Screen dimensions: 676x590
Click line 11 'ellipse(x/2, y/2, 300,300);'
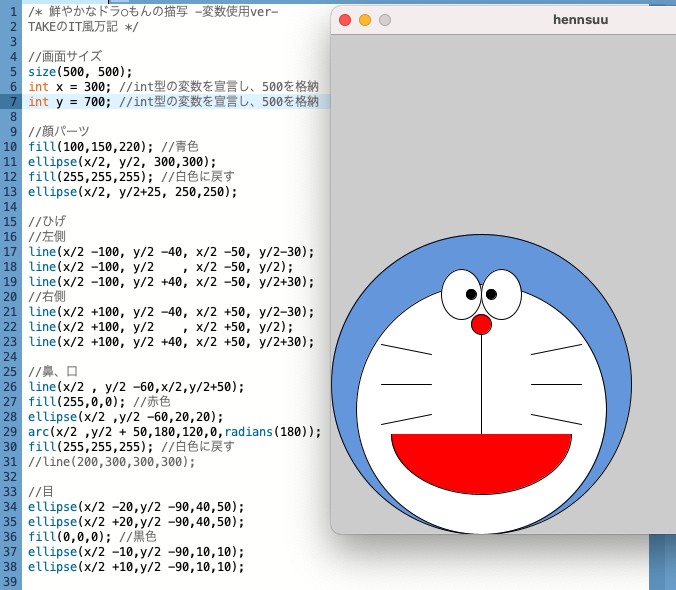(122, 162)
